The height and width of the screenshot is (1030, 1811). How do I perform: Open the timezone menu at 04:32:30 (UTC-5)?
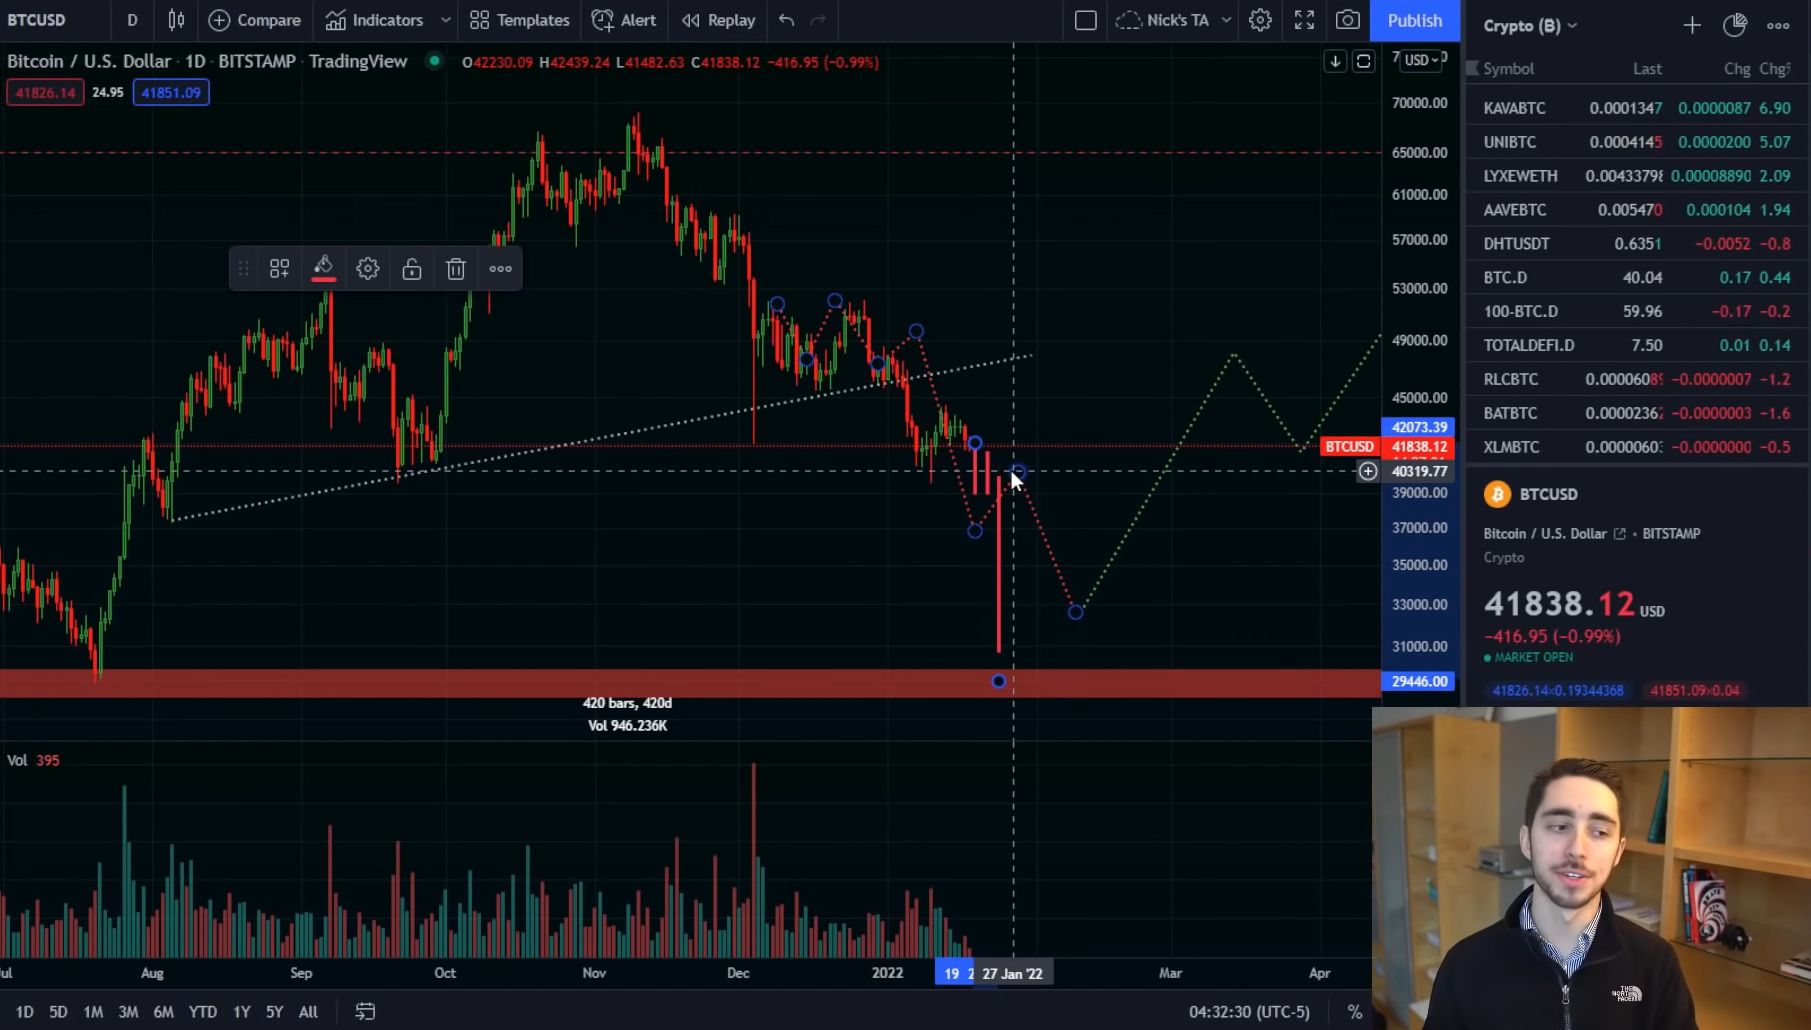1249,1012
